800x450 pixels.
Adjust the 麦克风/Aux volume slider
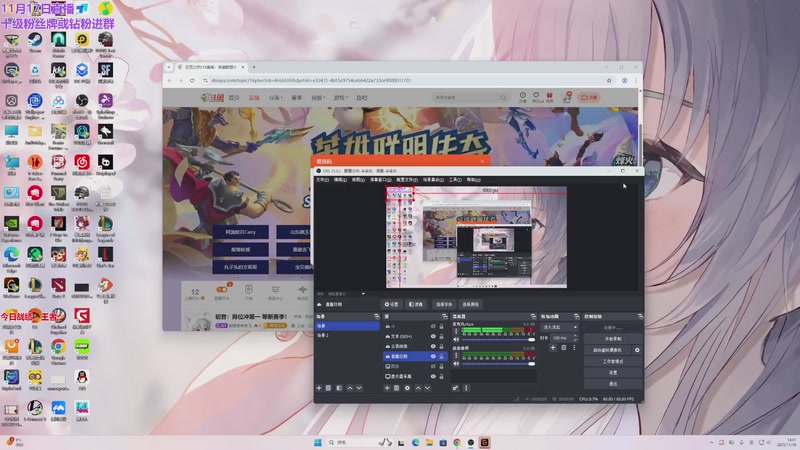coord(498,340)
